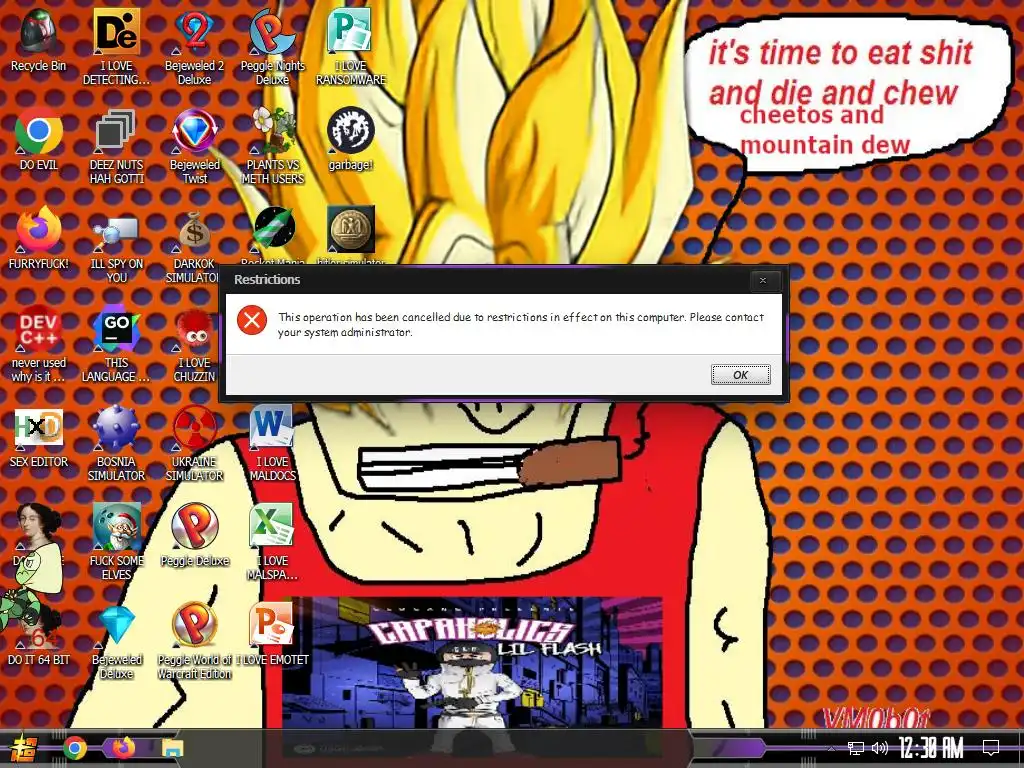The image size is (1024, 768).
Task: Open the Start menu button
Action: 25,748
